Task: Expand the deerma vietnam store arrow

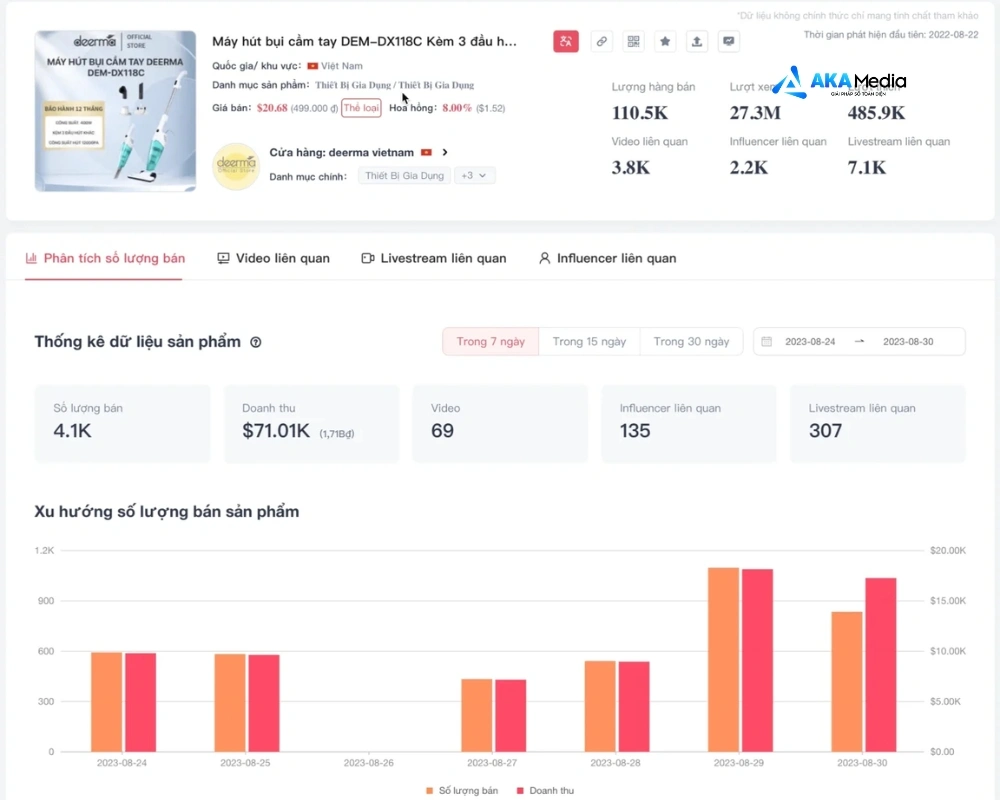Action: (x=444, y=153)
